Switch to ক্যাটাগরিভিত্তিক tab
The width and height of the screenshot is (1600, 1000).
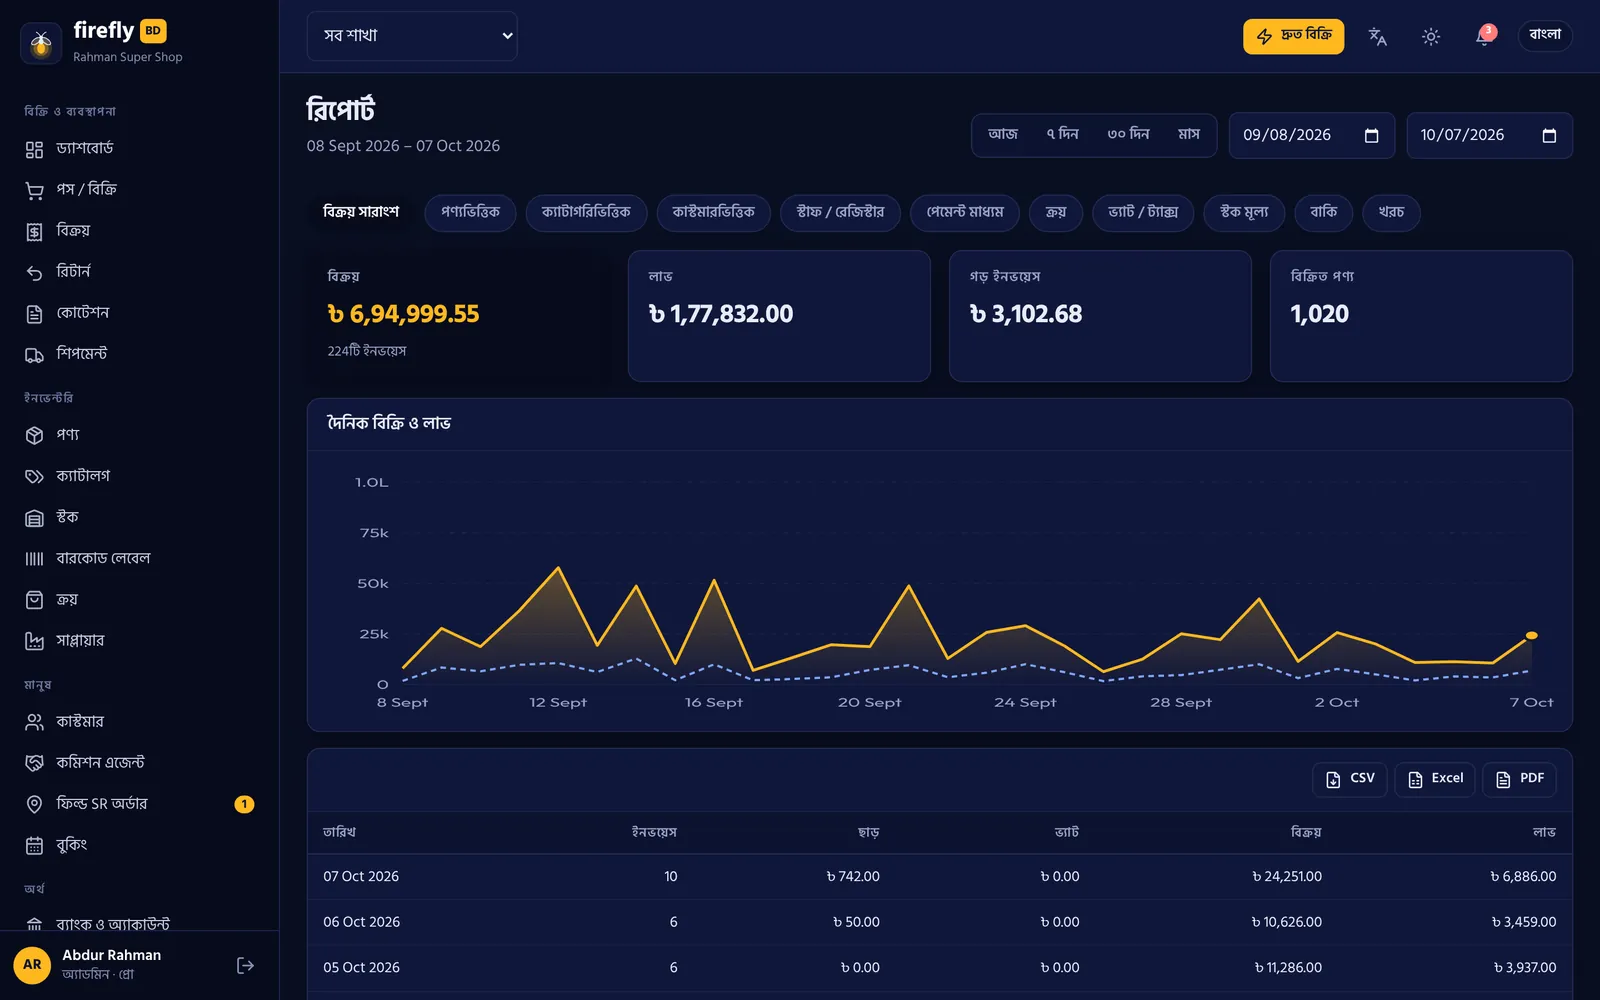click(586, 212)
